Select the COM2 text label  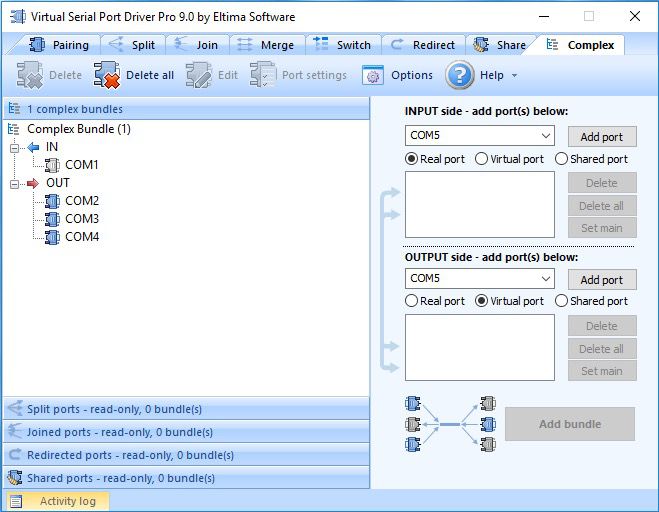pos(82,201)
